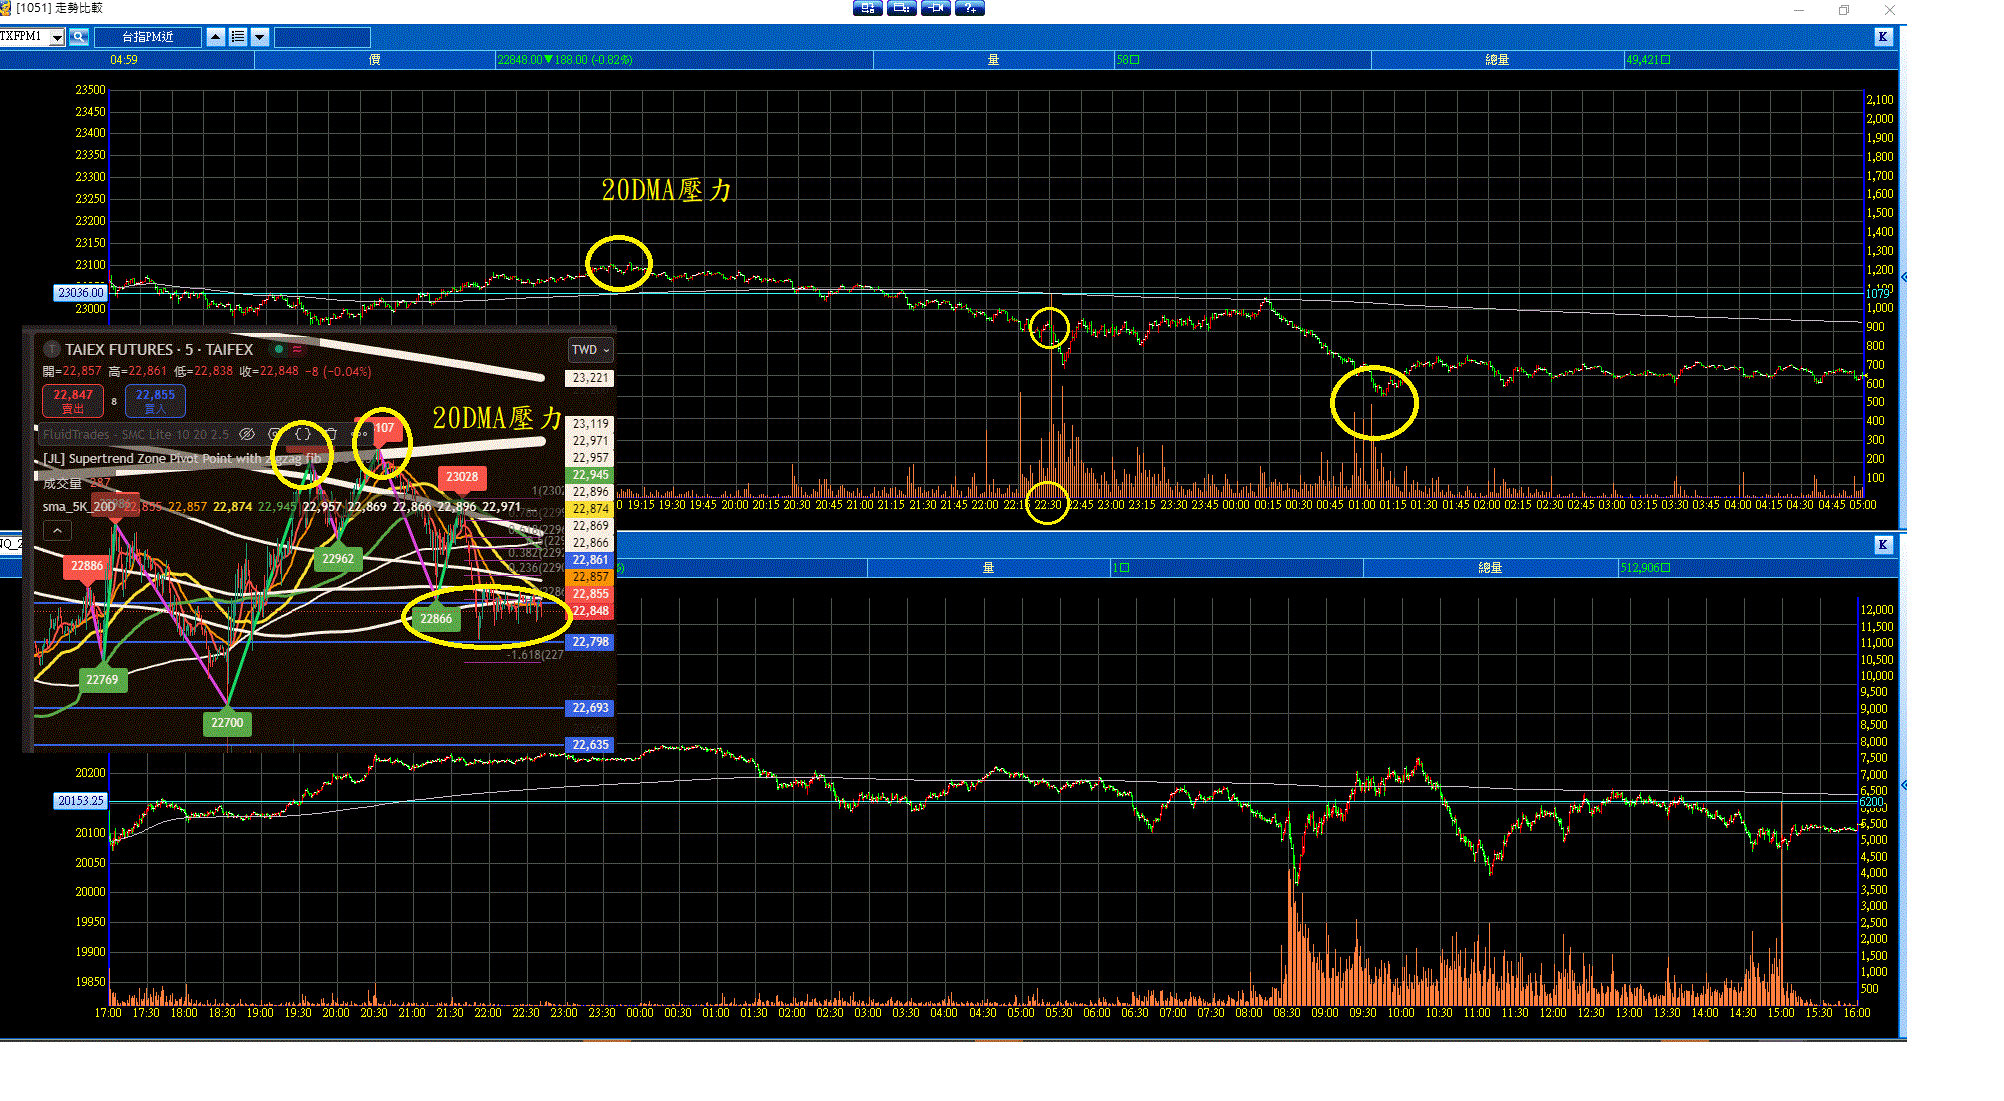2004x1101 pixels.
Task: Click the blue 22,798 level label
Action: click(590, 642)
